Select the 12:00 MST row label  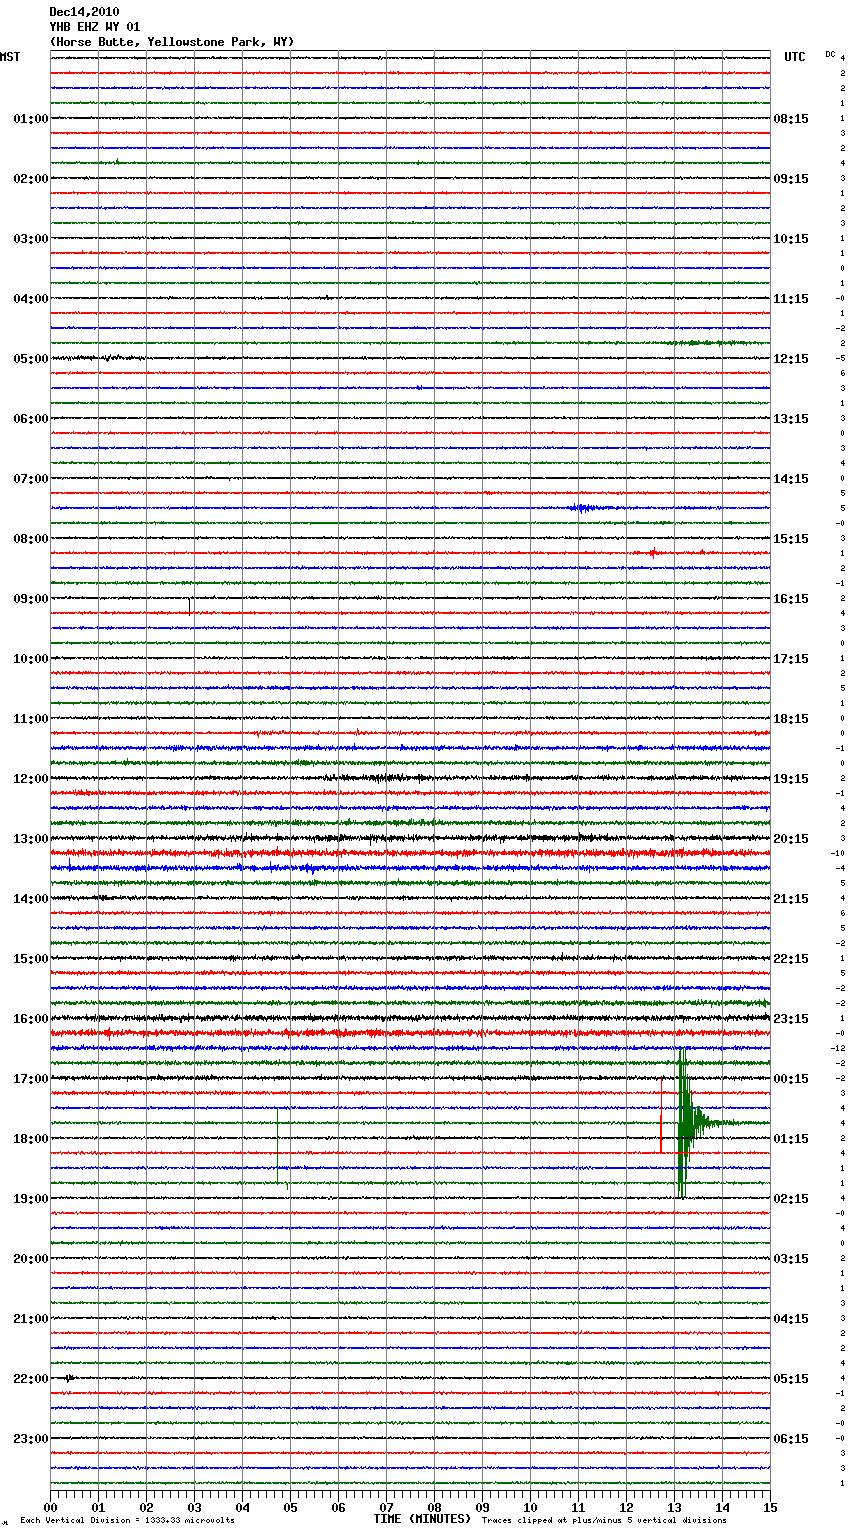[x=31, y=779]
